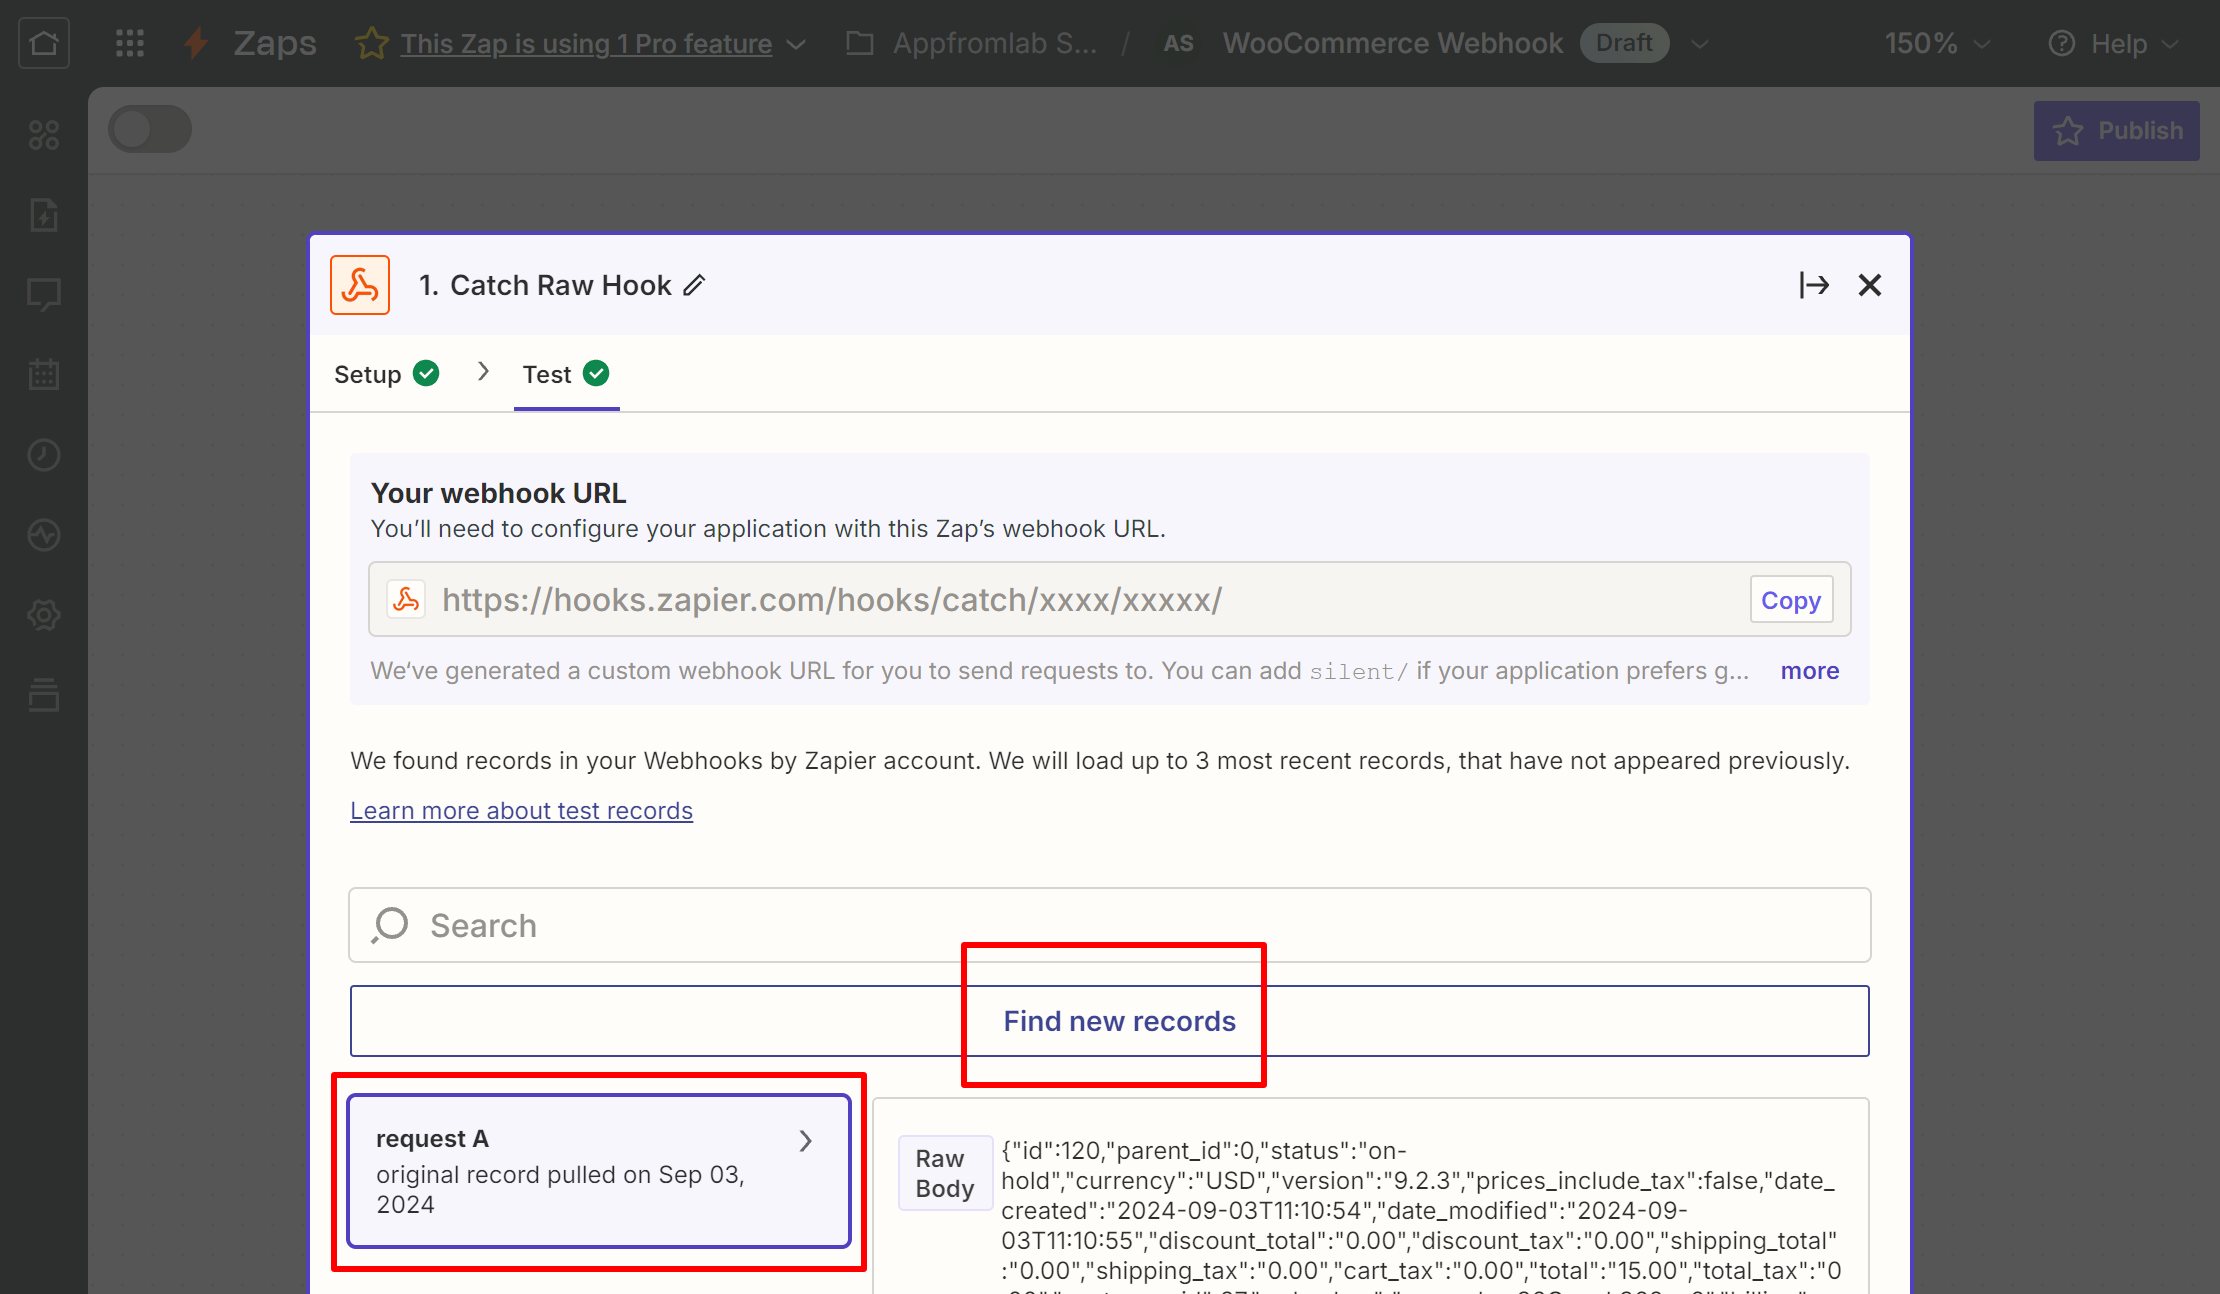
Task: Click the Zaps lightning bolt icon
Action: click(197, 43)
